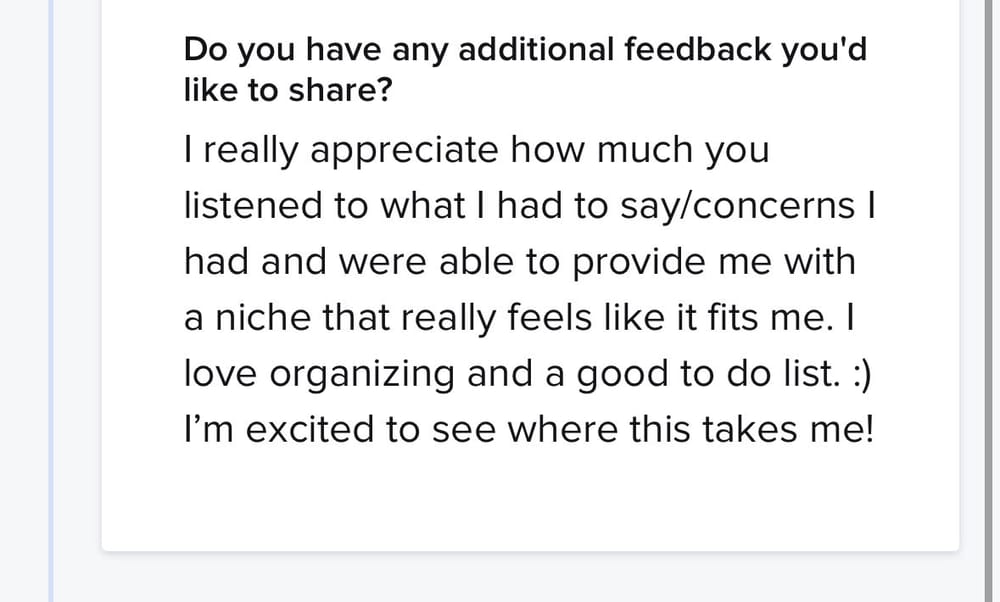Click the line "I'm excited to see where"

(x=529, y=430)
